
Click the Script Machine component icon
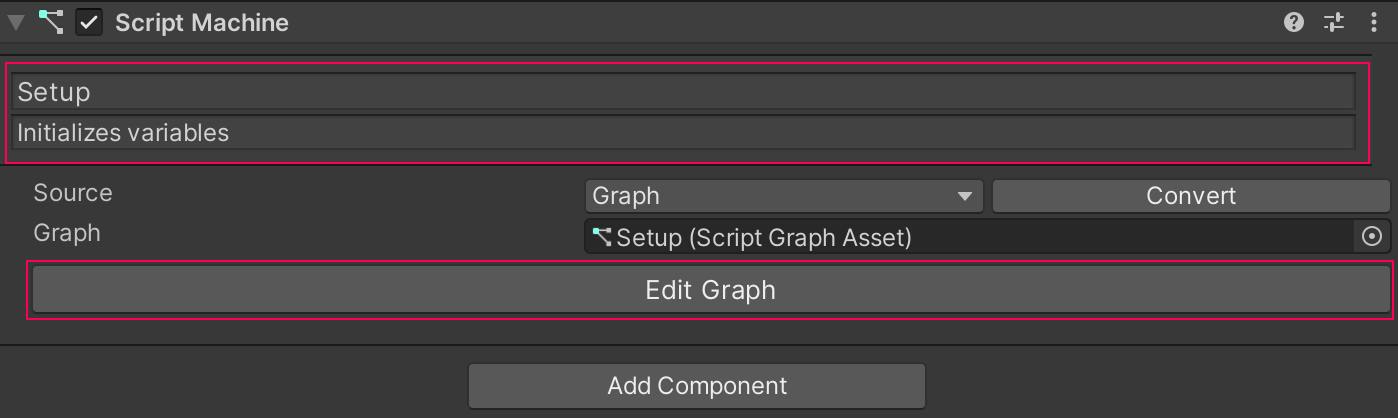click(x=51, y=23)
